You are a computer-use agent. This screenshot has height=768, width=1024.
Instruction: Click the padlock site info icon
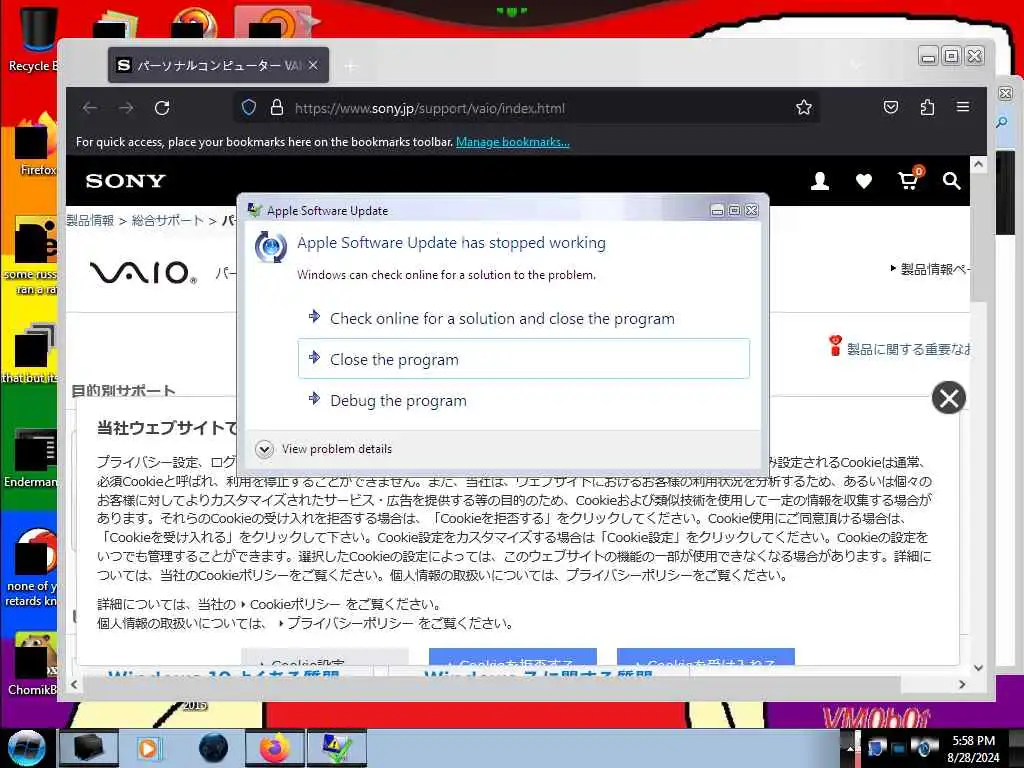277,108
